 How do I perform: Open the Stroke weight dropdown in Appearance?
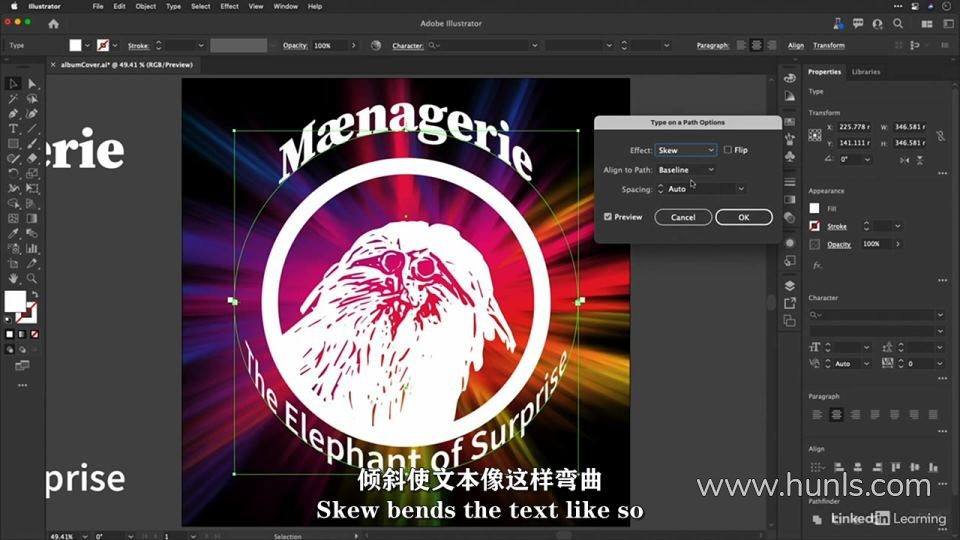[x=898, y=226]
